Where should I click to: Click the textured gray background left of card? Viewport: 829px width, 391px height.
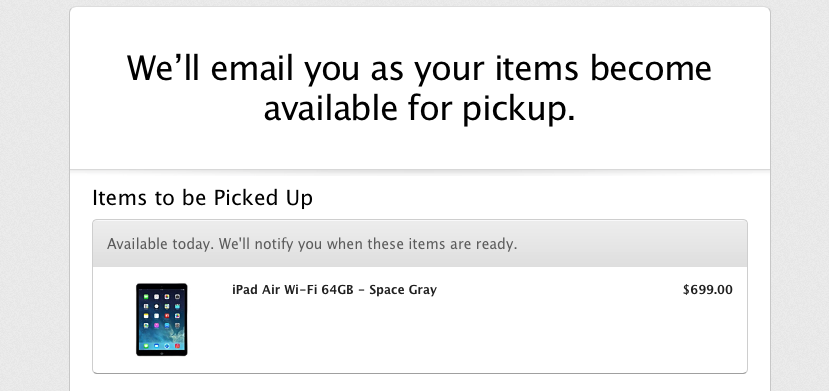coord(34,196)
